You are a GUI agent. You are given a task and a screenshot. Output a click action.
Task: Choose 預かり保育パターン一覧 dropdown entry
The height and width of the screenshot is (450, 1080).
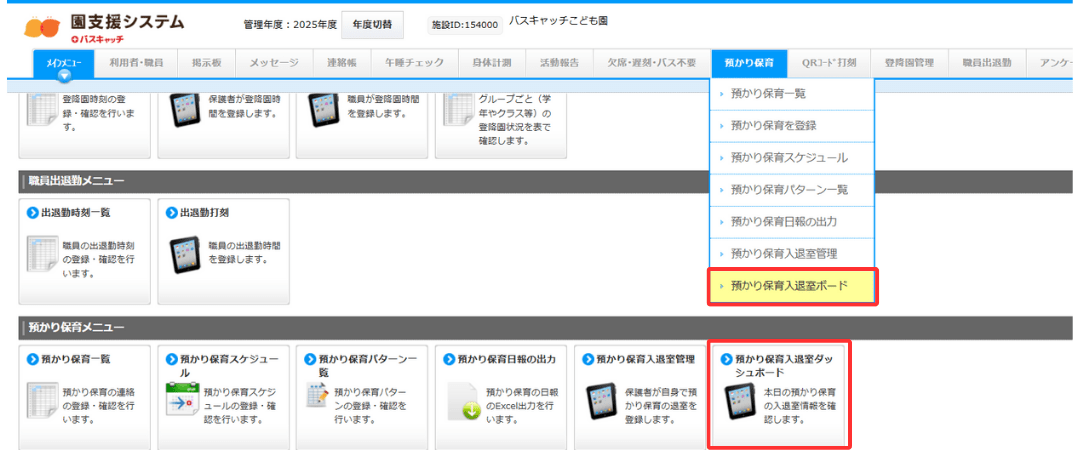pos(789,190)
